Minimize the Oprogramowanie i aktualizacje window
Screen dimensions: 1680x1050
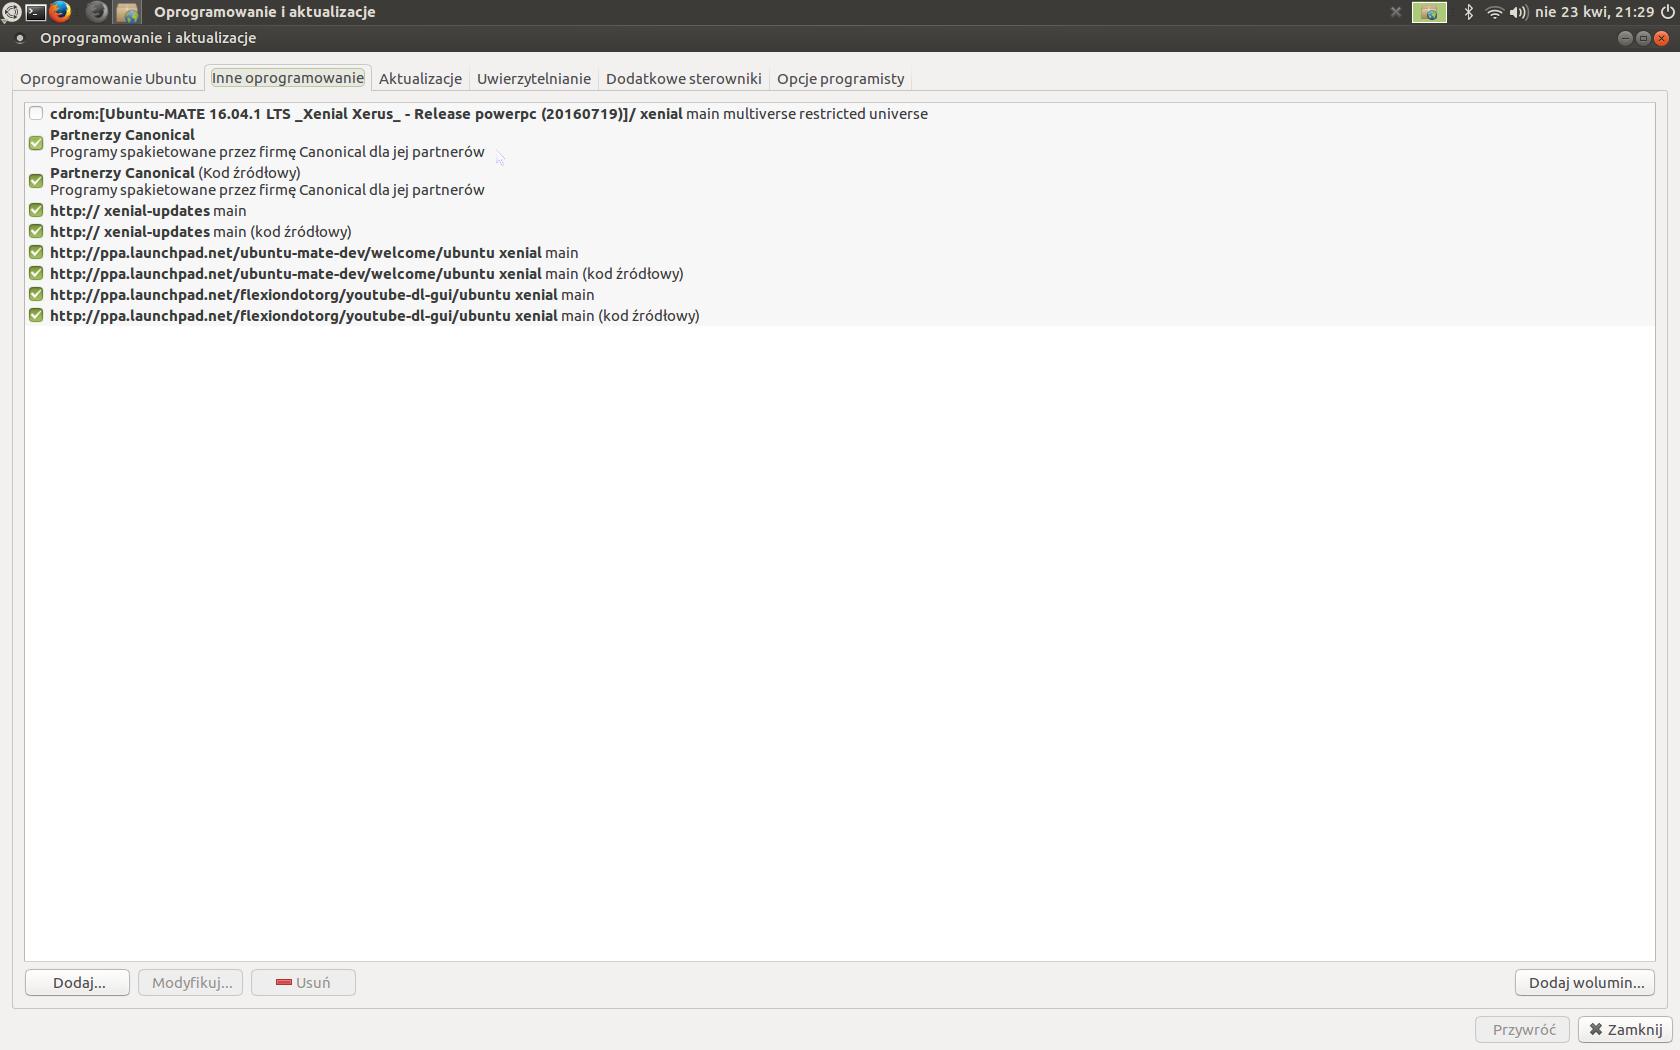[1625, 38]
